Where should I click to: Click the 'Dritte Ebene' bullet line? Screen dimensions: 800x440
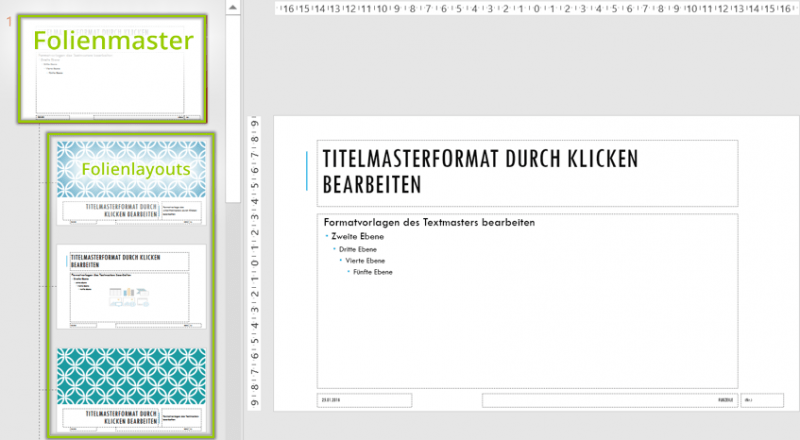pos(358,249)
